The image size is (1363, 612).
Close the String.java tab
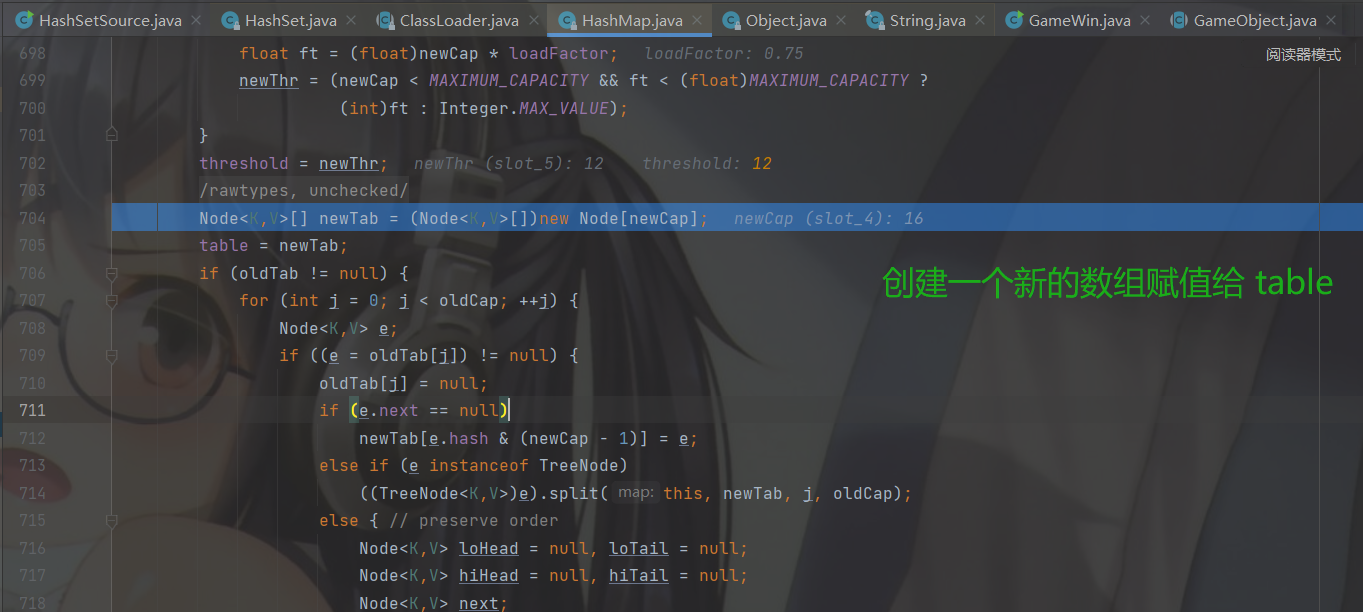(x=979, y=20)
